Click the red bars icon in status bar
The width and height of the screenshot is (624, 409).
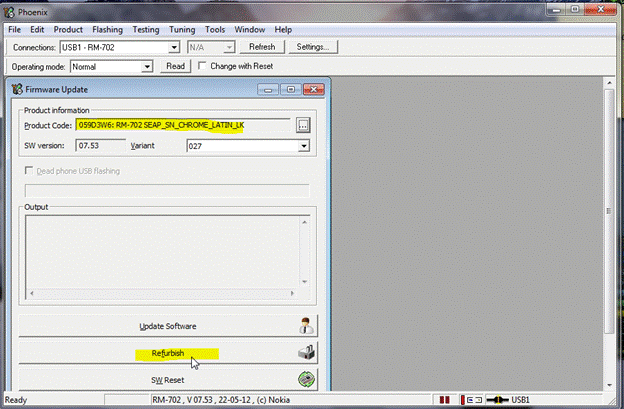(445, 400)
